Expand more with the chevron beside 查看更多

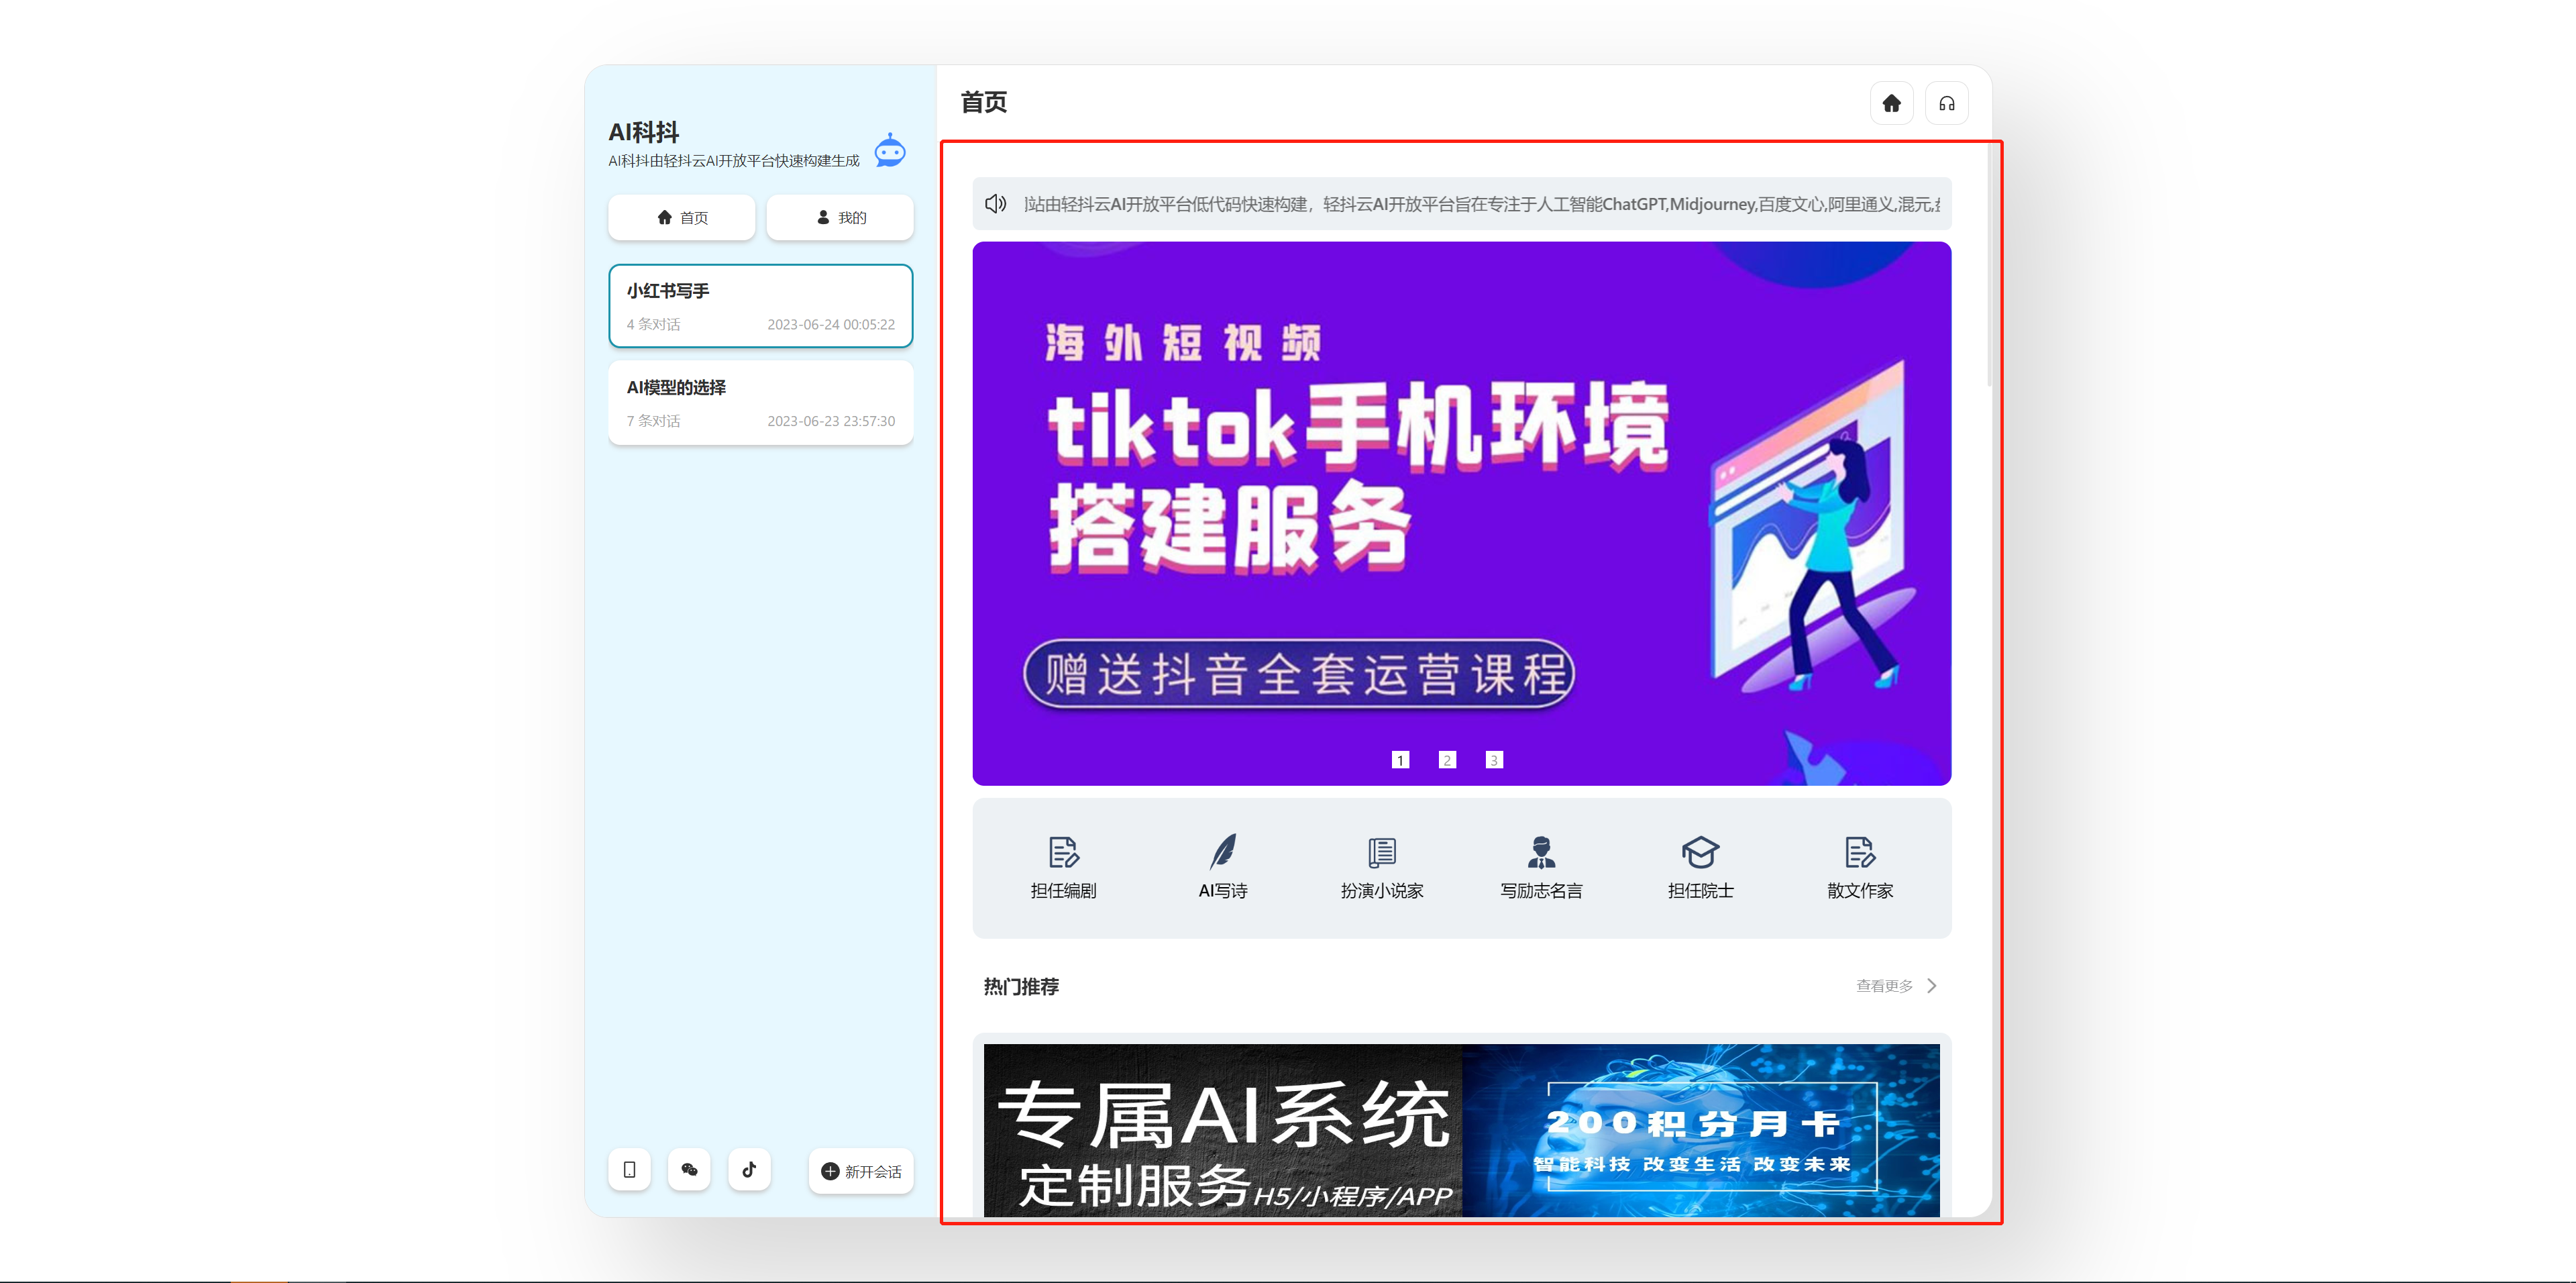tap(1931, 986)
